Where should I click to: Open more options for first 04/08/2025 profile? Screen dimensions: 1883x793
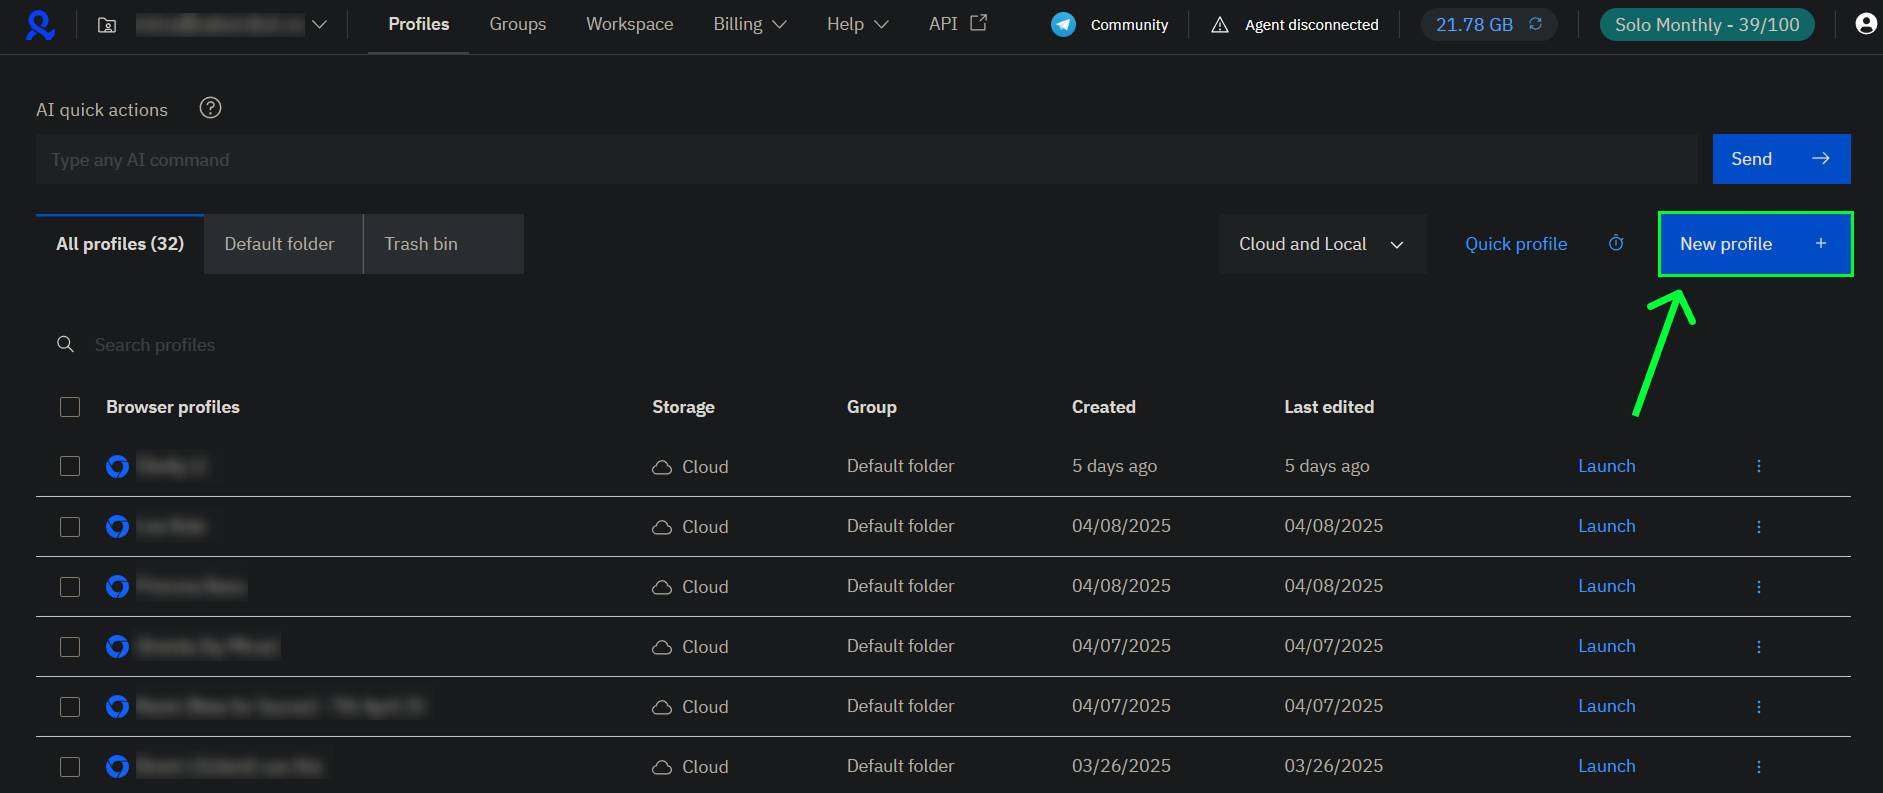[x=1758, y=526]
